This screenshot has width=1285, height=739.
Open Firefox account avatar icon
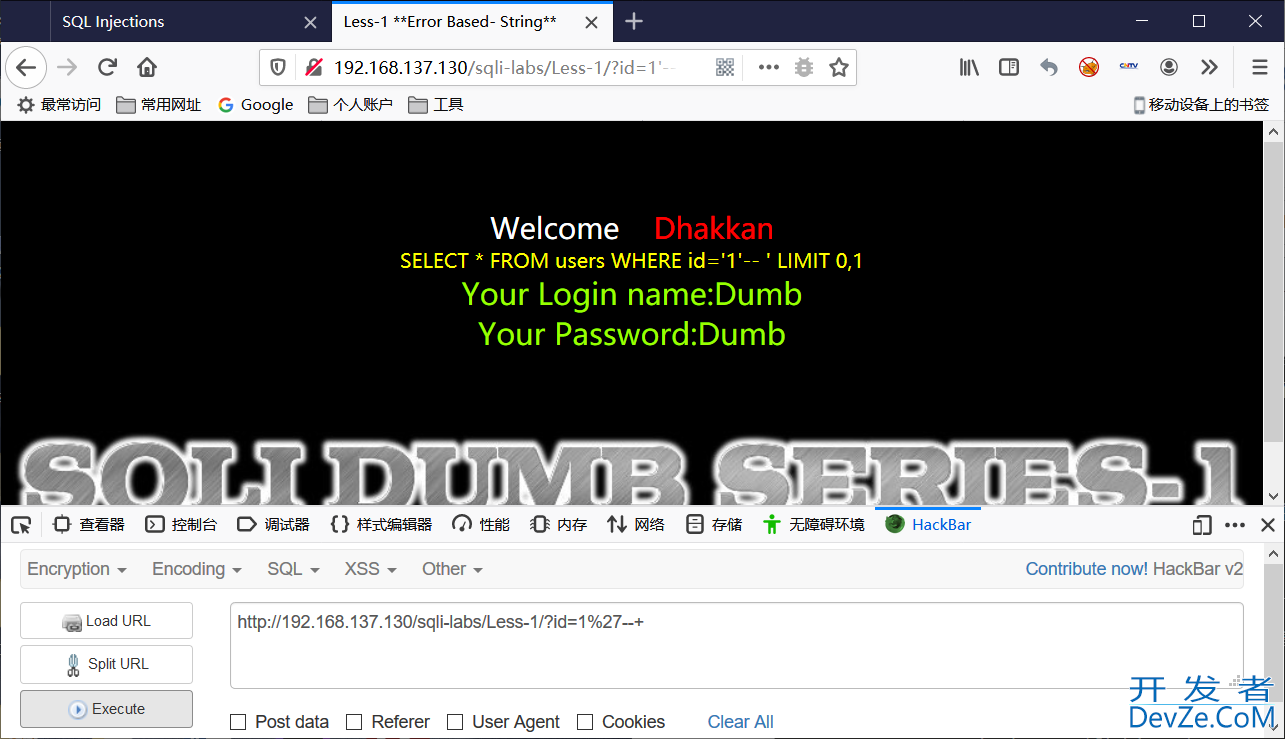pos(1169,67)
